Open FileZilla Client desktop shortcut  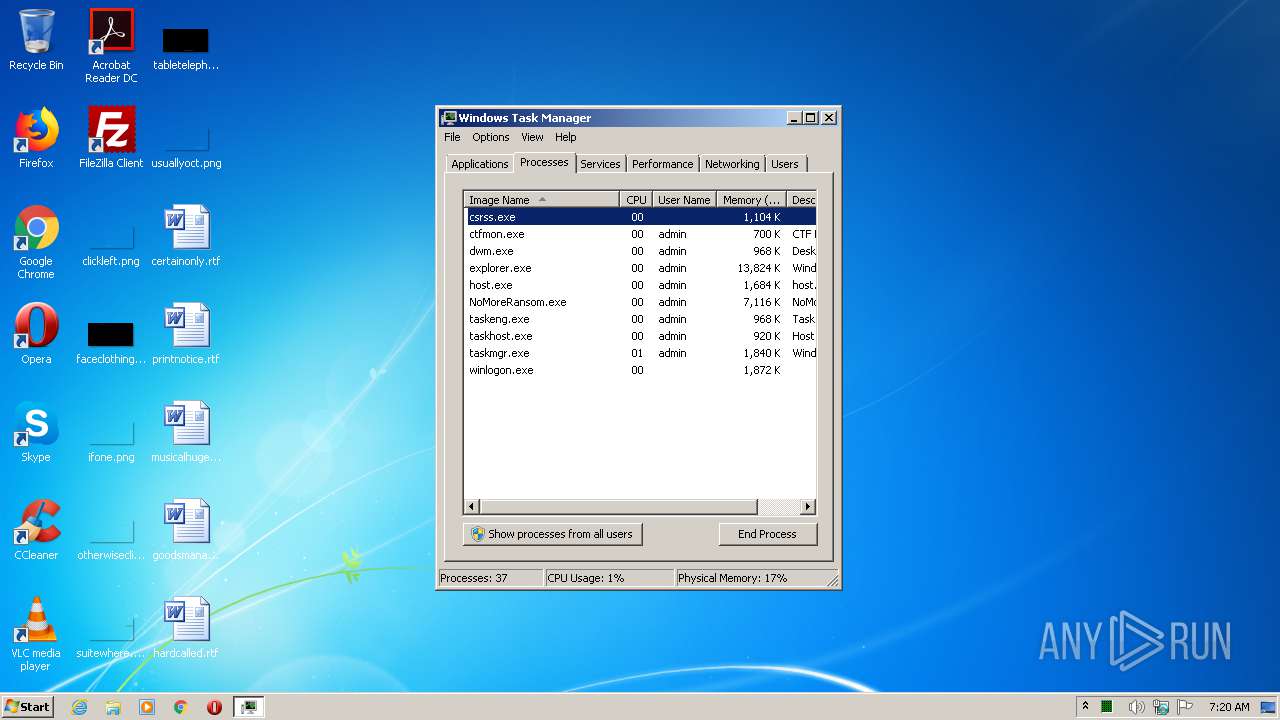(x=111, y=138)
